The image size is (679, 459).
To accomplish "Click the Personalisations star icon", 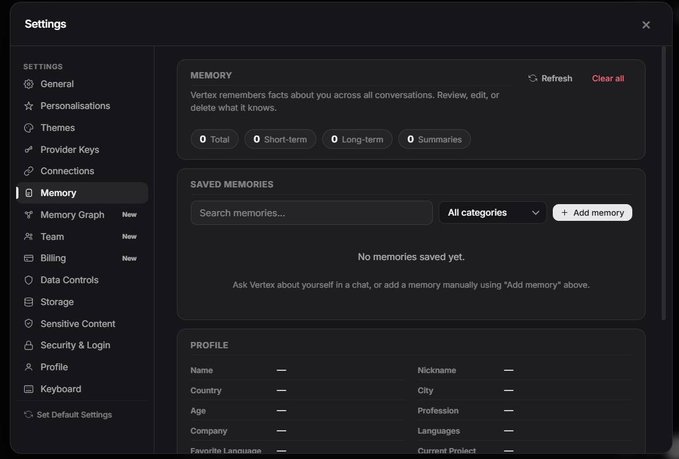I will tap(29, 106).
